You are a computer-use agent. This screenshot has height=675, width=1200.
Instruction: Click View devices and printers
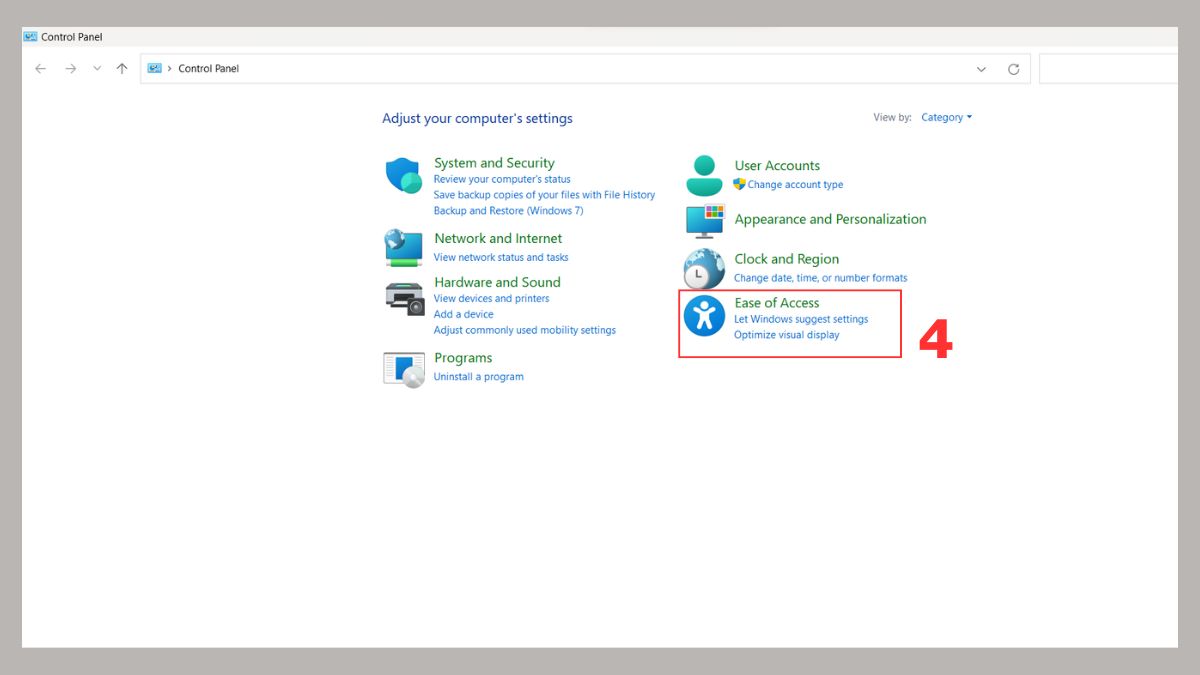[x=491, y=298]
